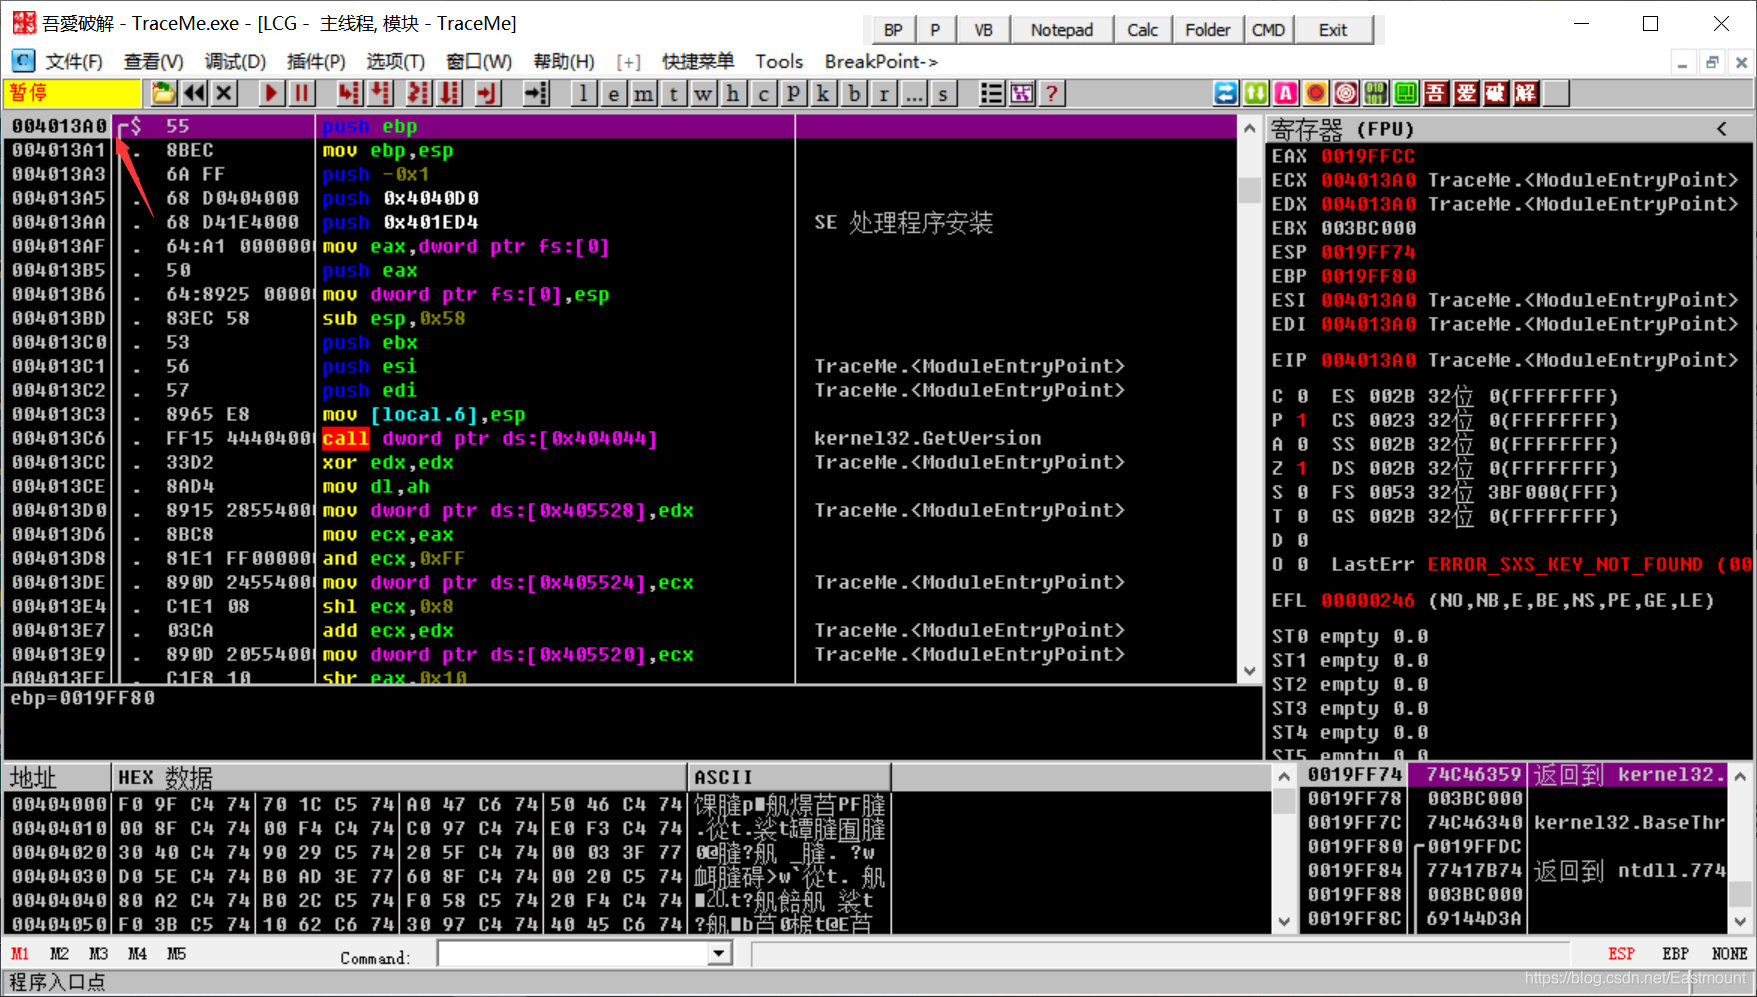The width and height of the screenshot is (1757, 997).
Task: Open Source window with the 's' button
Action: click(944, 93)
